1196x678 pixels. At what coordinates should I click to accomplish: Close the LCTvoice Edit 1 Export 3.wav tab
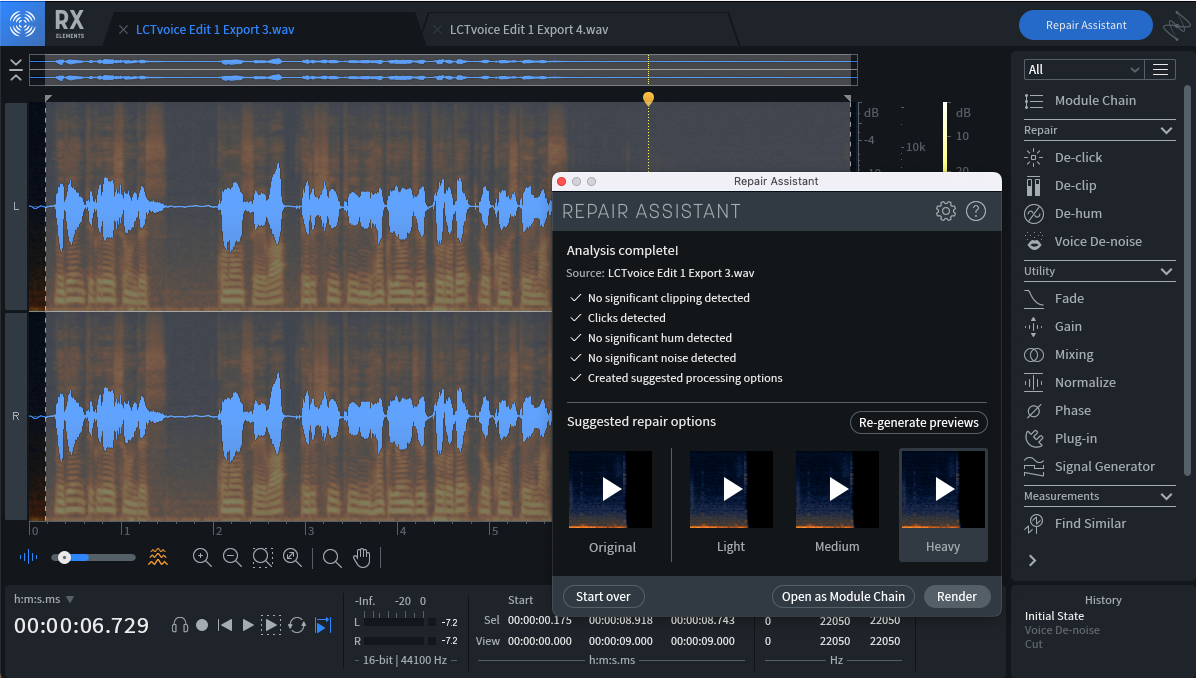[x=123, y=30]
